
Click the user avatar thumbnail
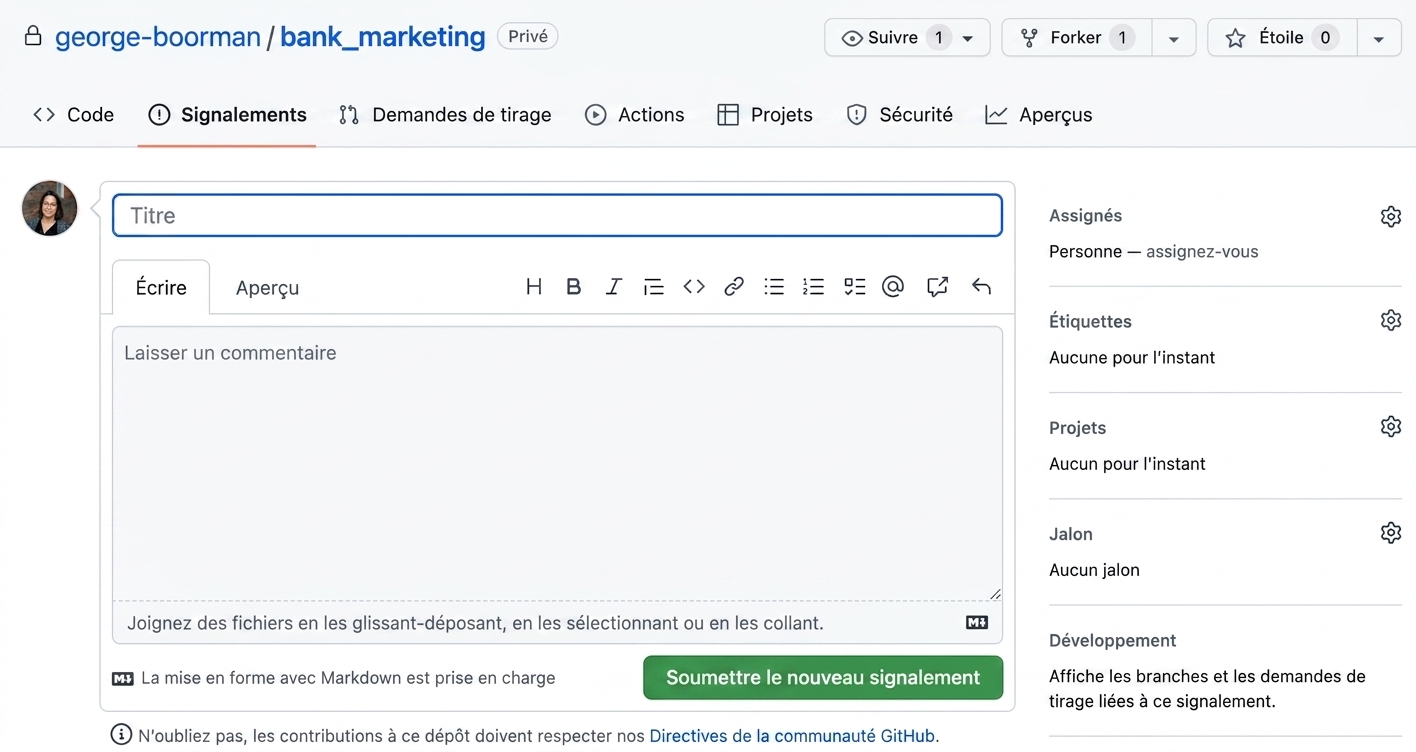pos(50,208)
